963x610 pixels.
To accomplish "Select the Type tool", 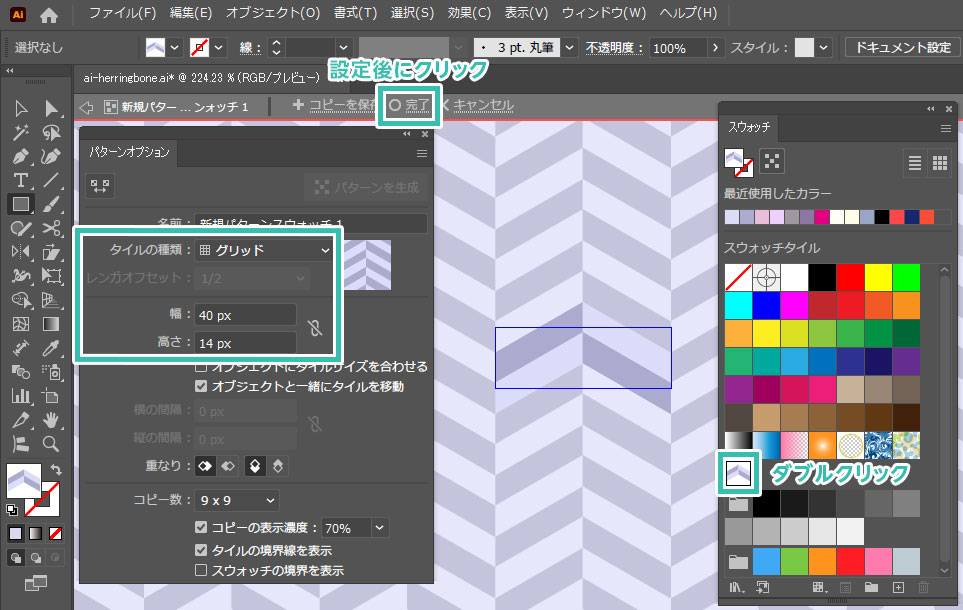I will (20, 181).
